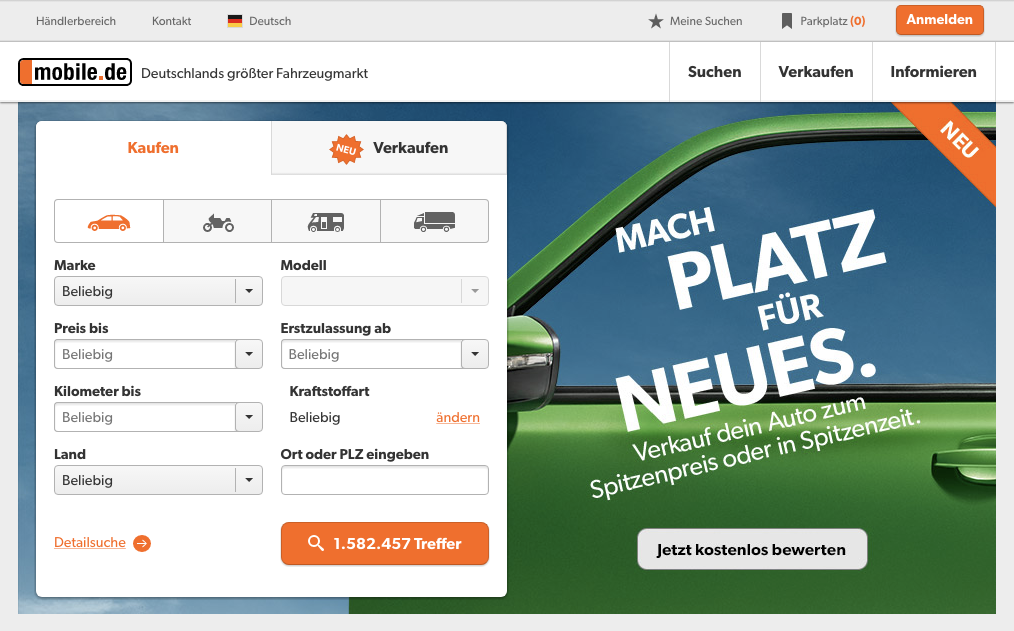Select the car vehicle type icon
This screenshot has width=1014, height=631.
coord(109,222)
